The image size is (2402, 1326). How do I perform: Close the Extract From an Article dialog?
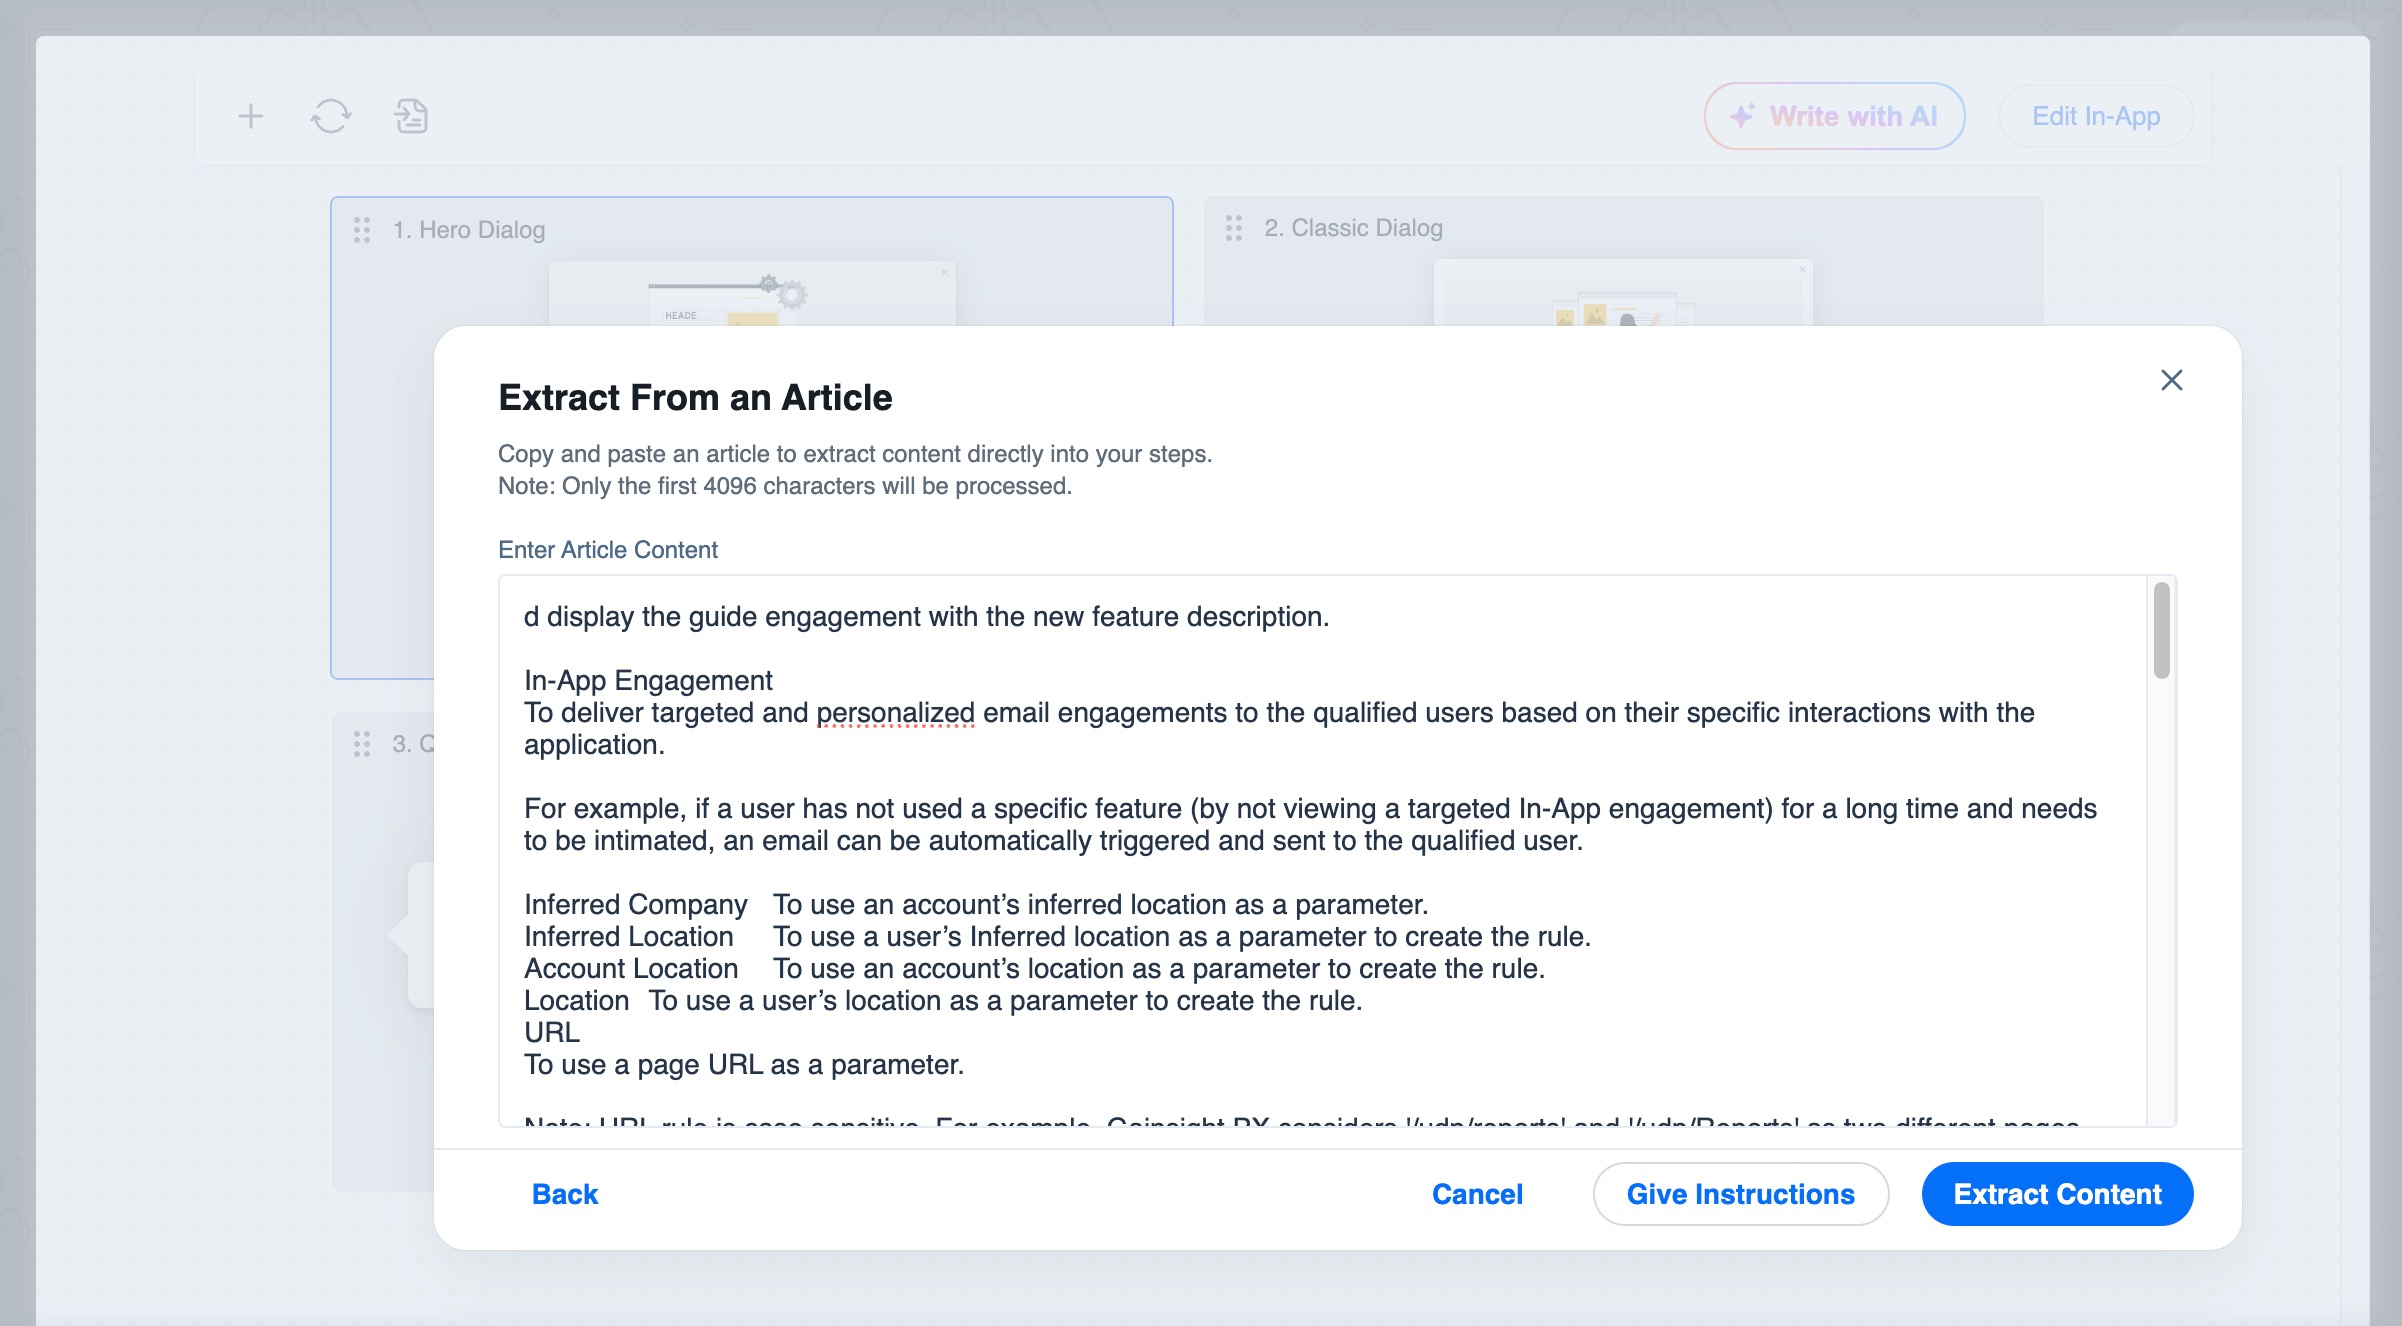(x=2172, y=380)
